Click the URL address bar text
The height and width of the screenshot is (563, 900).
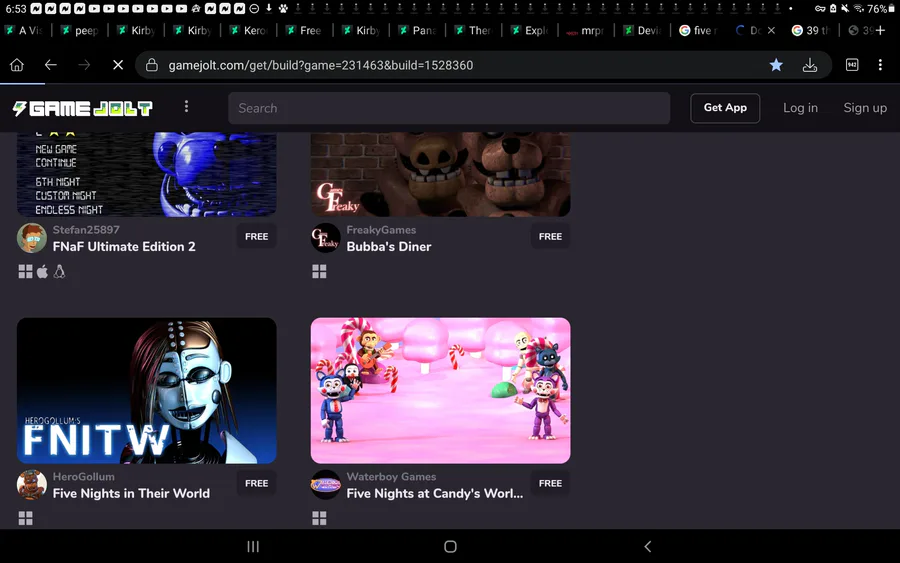pos(321,65)
